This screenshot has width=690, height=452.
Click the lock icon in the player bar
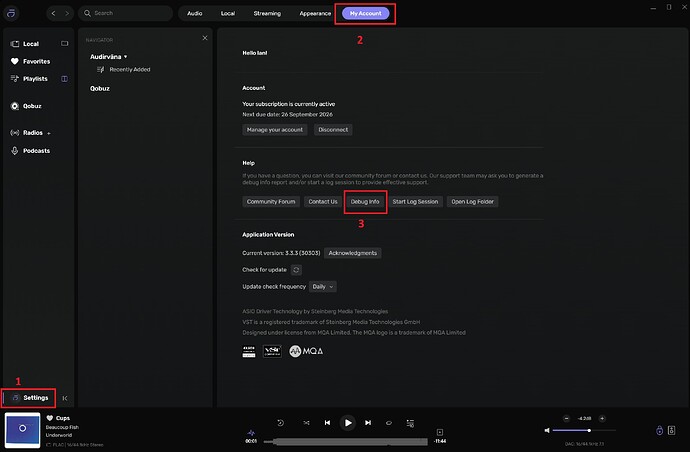pyautogui.click(x=659, y=430)
